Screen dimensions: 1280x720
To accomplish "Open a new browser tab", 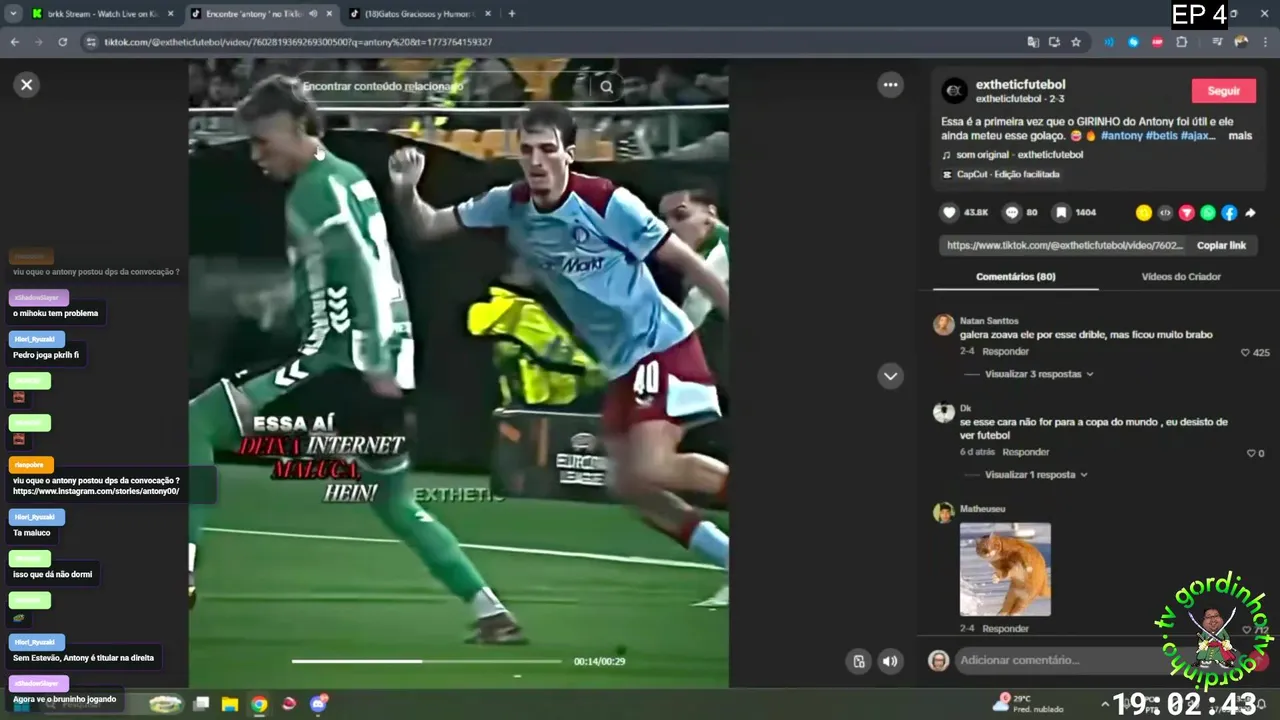I will click(x=512, y=14).
